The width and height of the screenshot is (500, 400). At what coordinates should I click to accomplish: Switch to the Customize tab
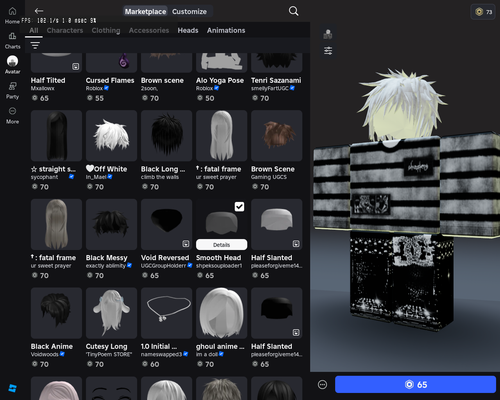(x=189, y=11)
